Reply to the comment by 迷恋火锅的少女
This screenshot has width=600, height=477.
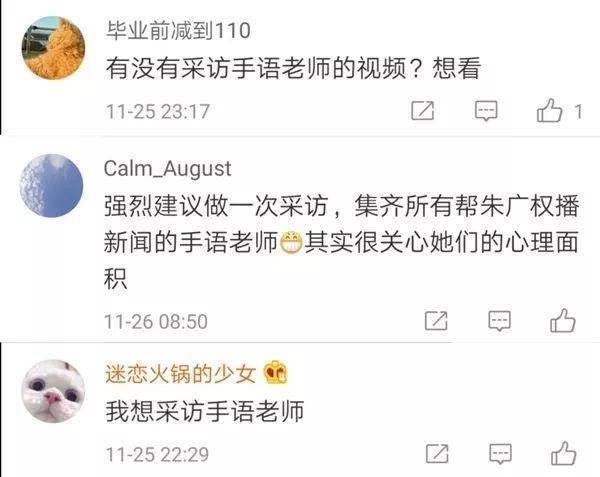[501, 454]
